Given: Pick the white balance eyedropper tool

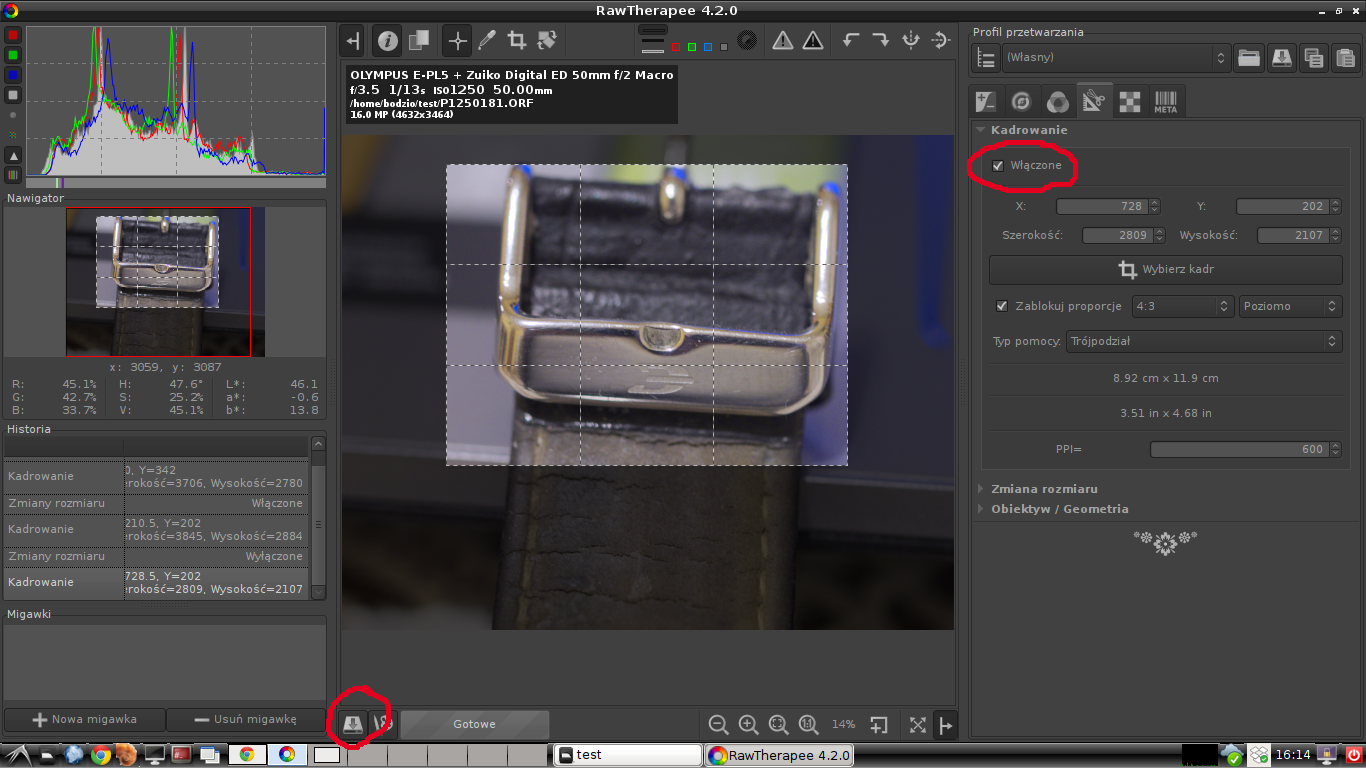Looking at the screenshot, I should coord(487,41).
